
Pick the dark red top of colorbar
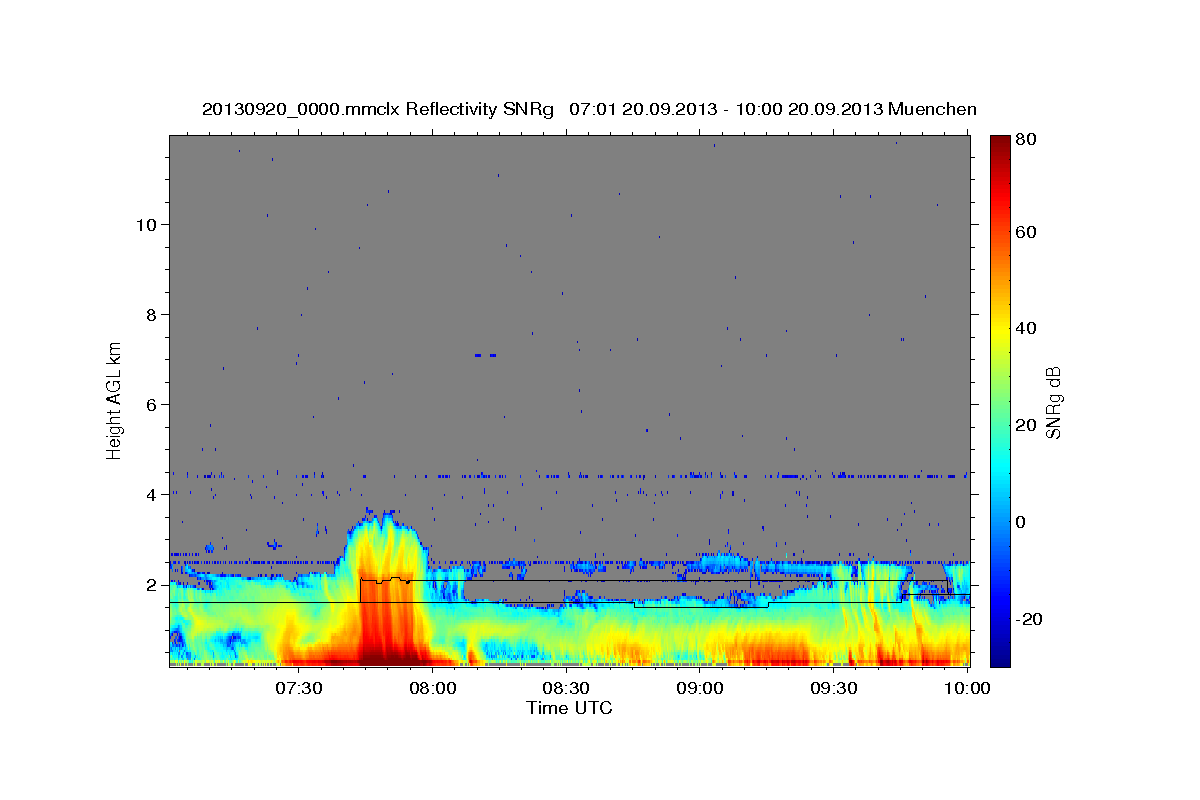(x=1000, y=145)
